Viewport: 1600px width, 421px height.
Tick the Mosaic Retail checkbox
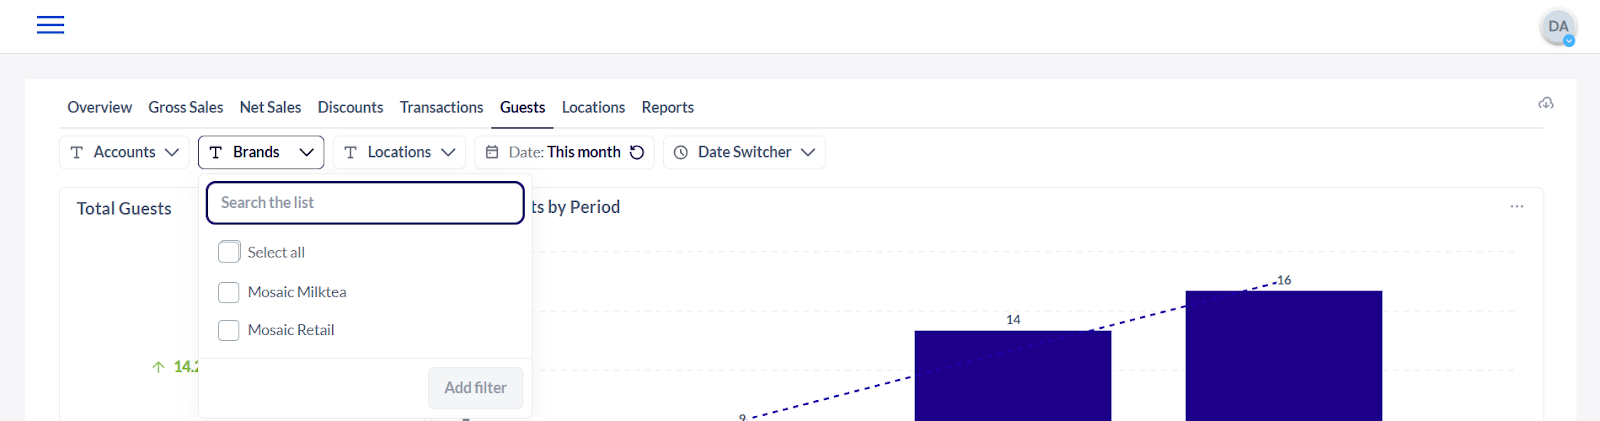click(229, 330)
